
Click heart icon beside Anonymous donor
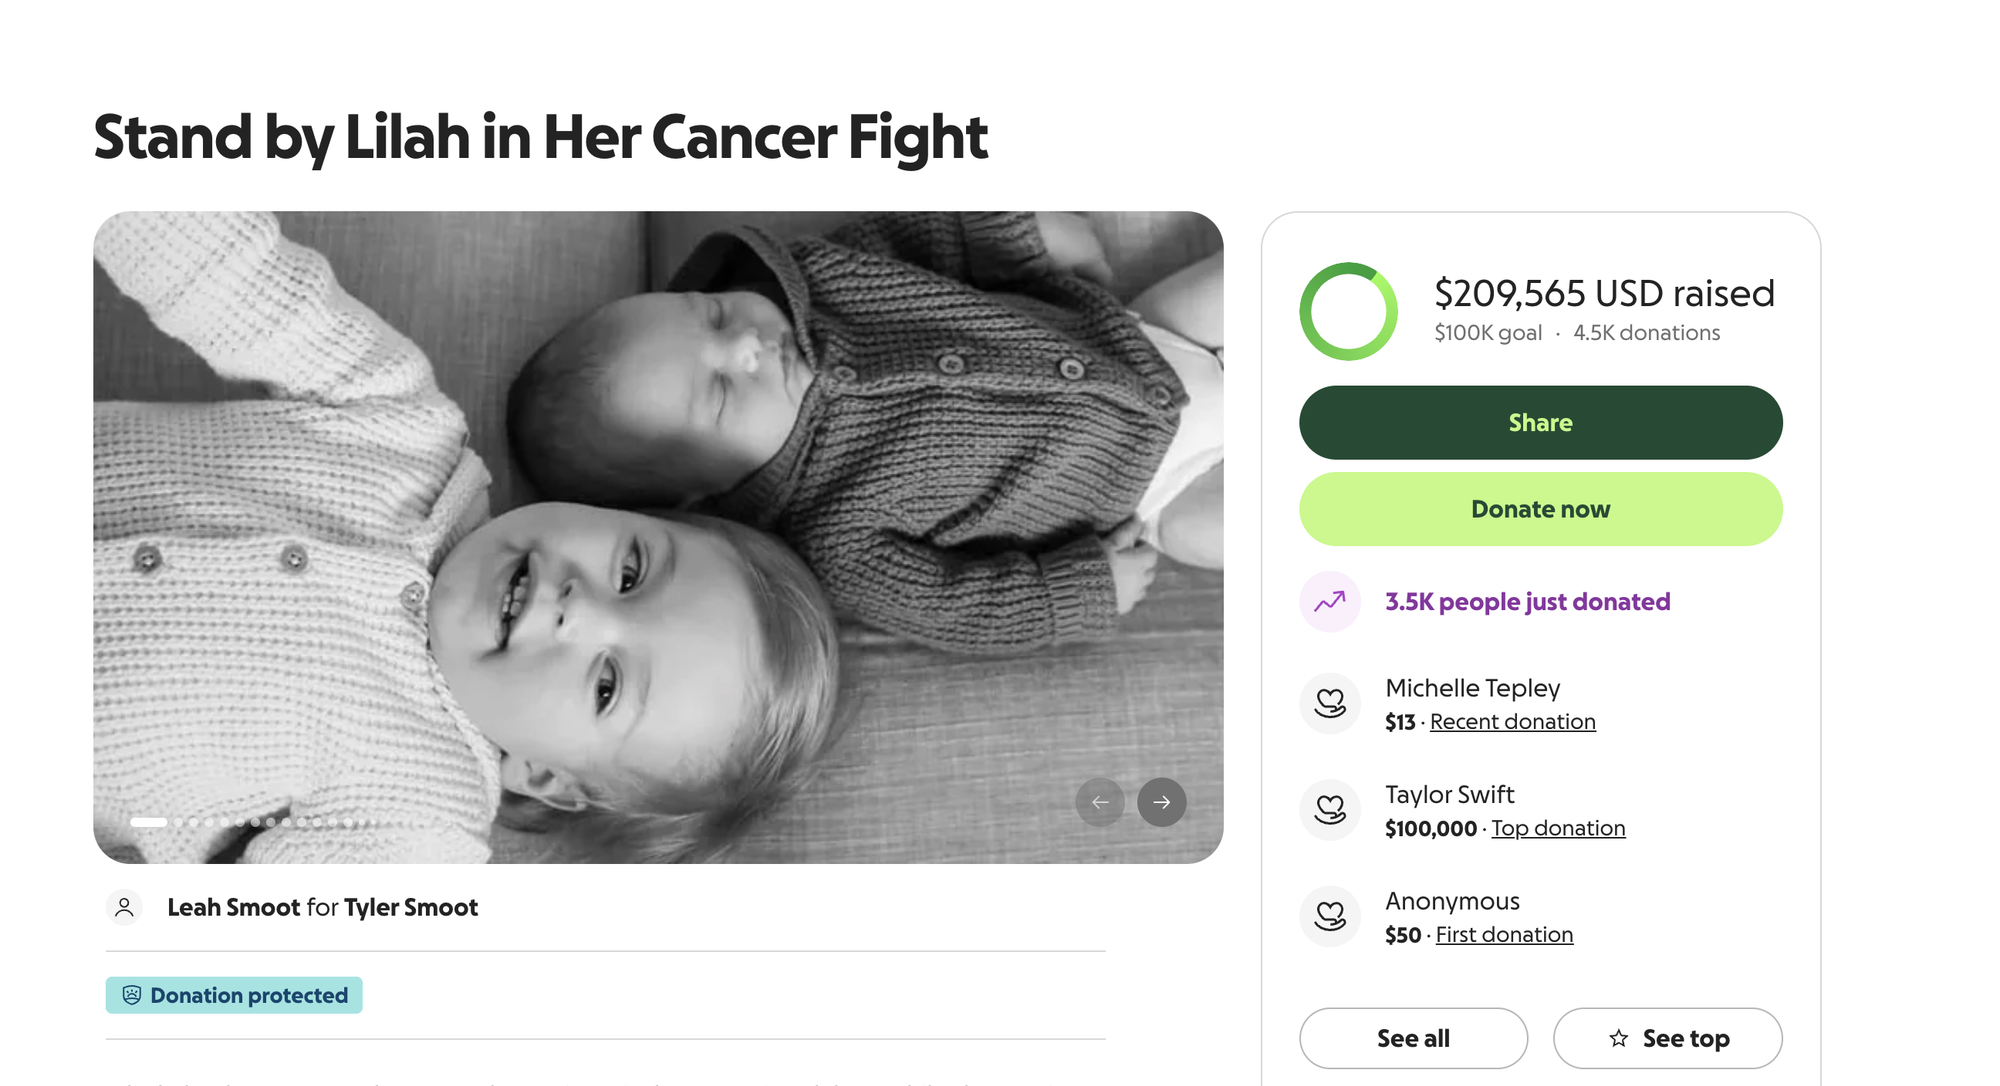click(x=1329, y=916)
